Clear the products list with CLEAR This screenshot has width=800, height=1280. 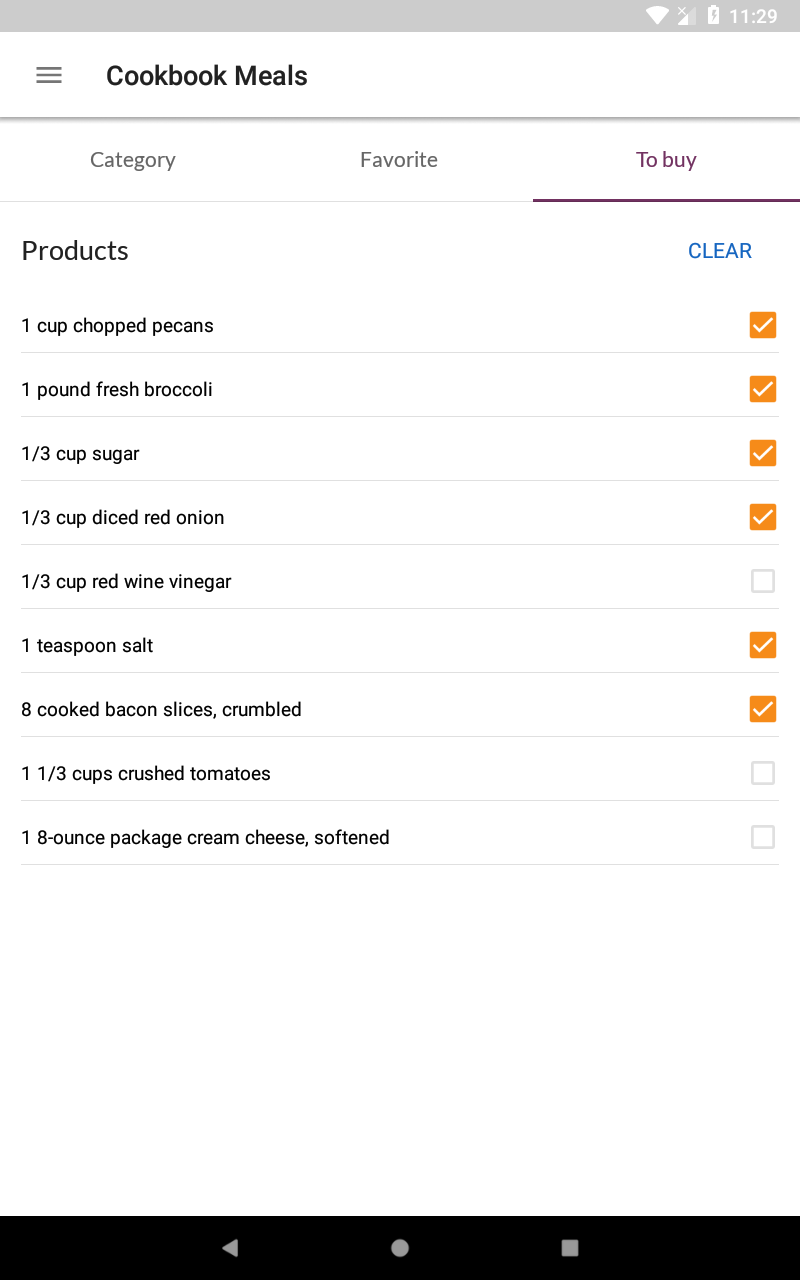[720, 251]
